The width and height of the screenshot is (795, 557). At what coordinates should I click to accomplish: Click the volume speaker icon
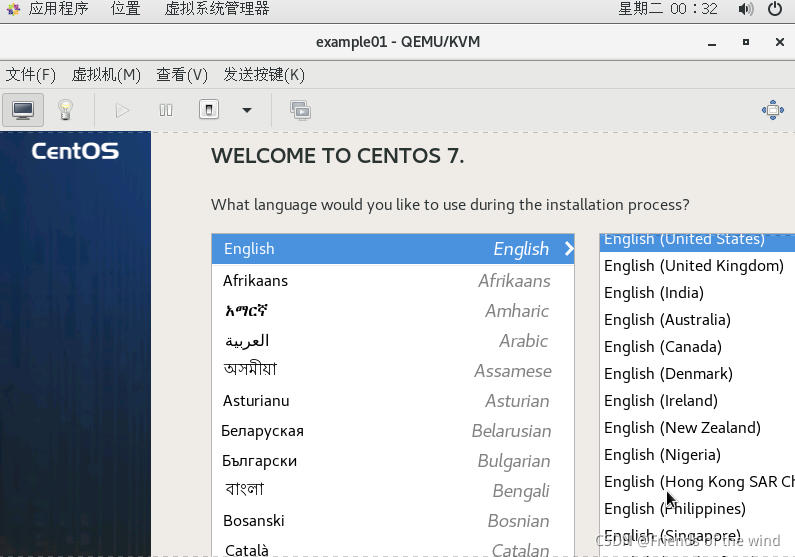click(x=746, y=9)
